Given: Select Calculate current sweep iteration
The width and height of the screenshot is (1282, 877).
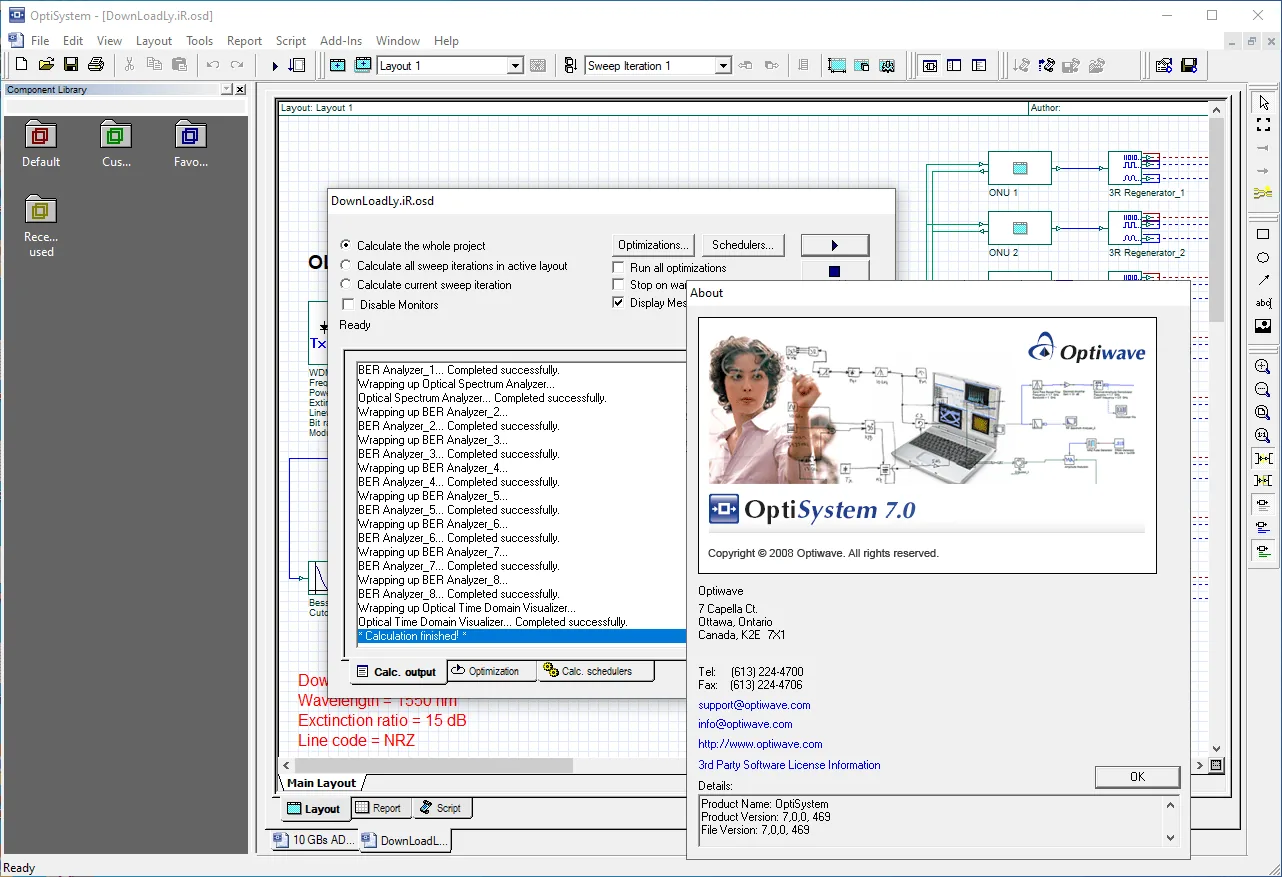Looking at the screenshot, I should pos(346,285).
